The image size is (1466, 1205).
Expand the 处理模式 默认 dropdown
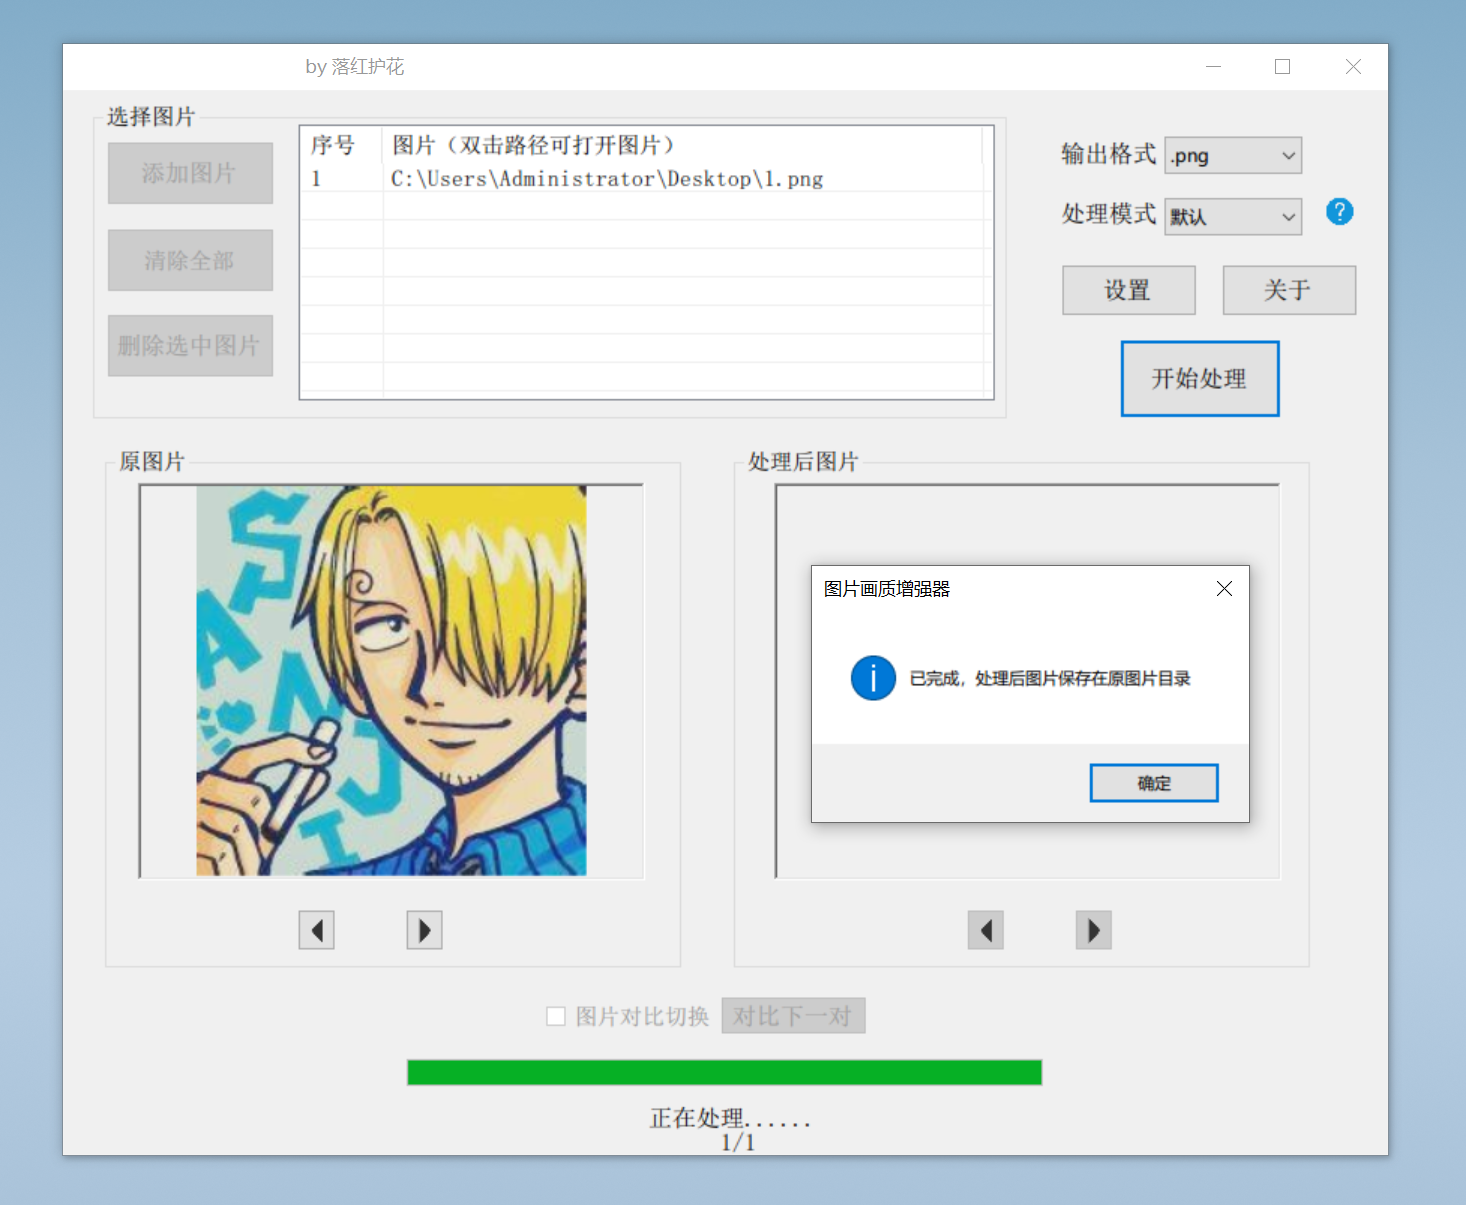pyautogui.click(x=1233, y=216)
